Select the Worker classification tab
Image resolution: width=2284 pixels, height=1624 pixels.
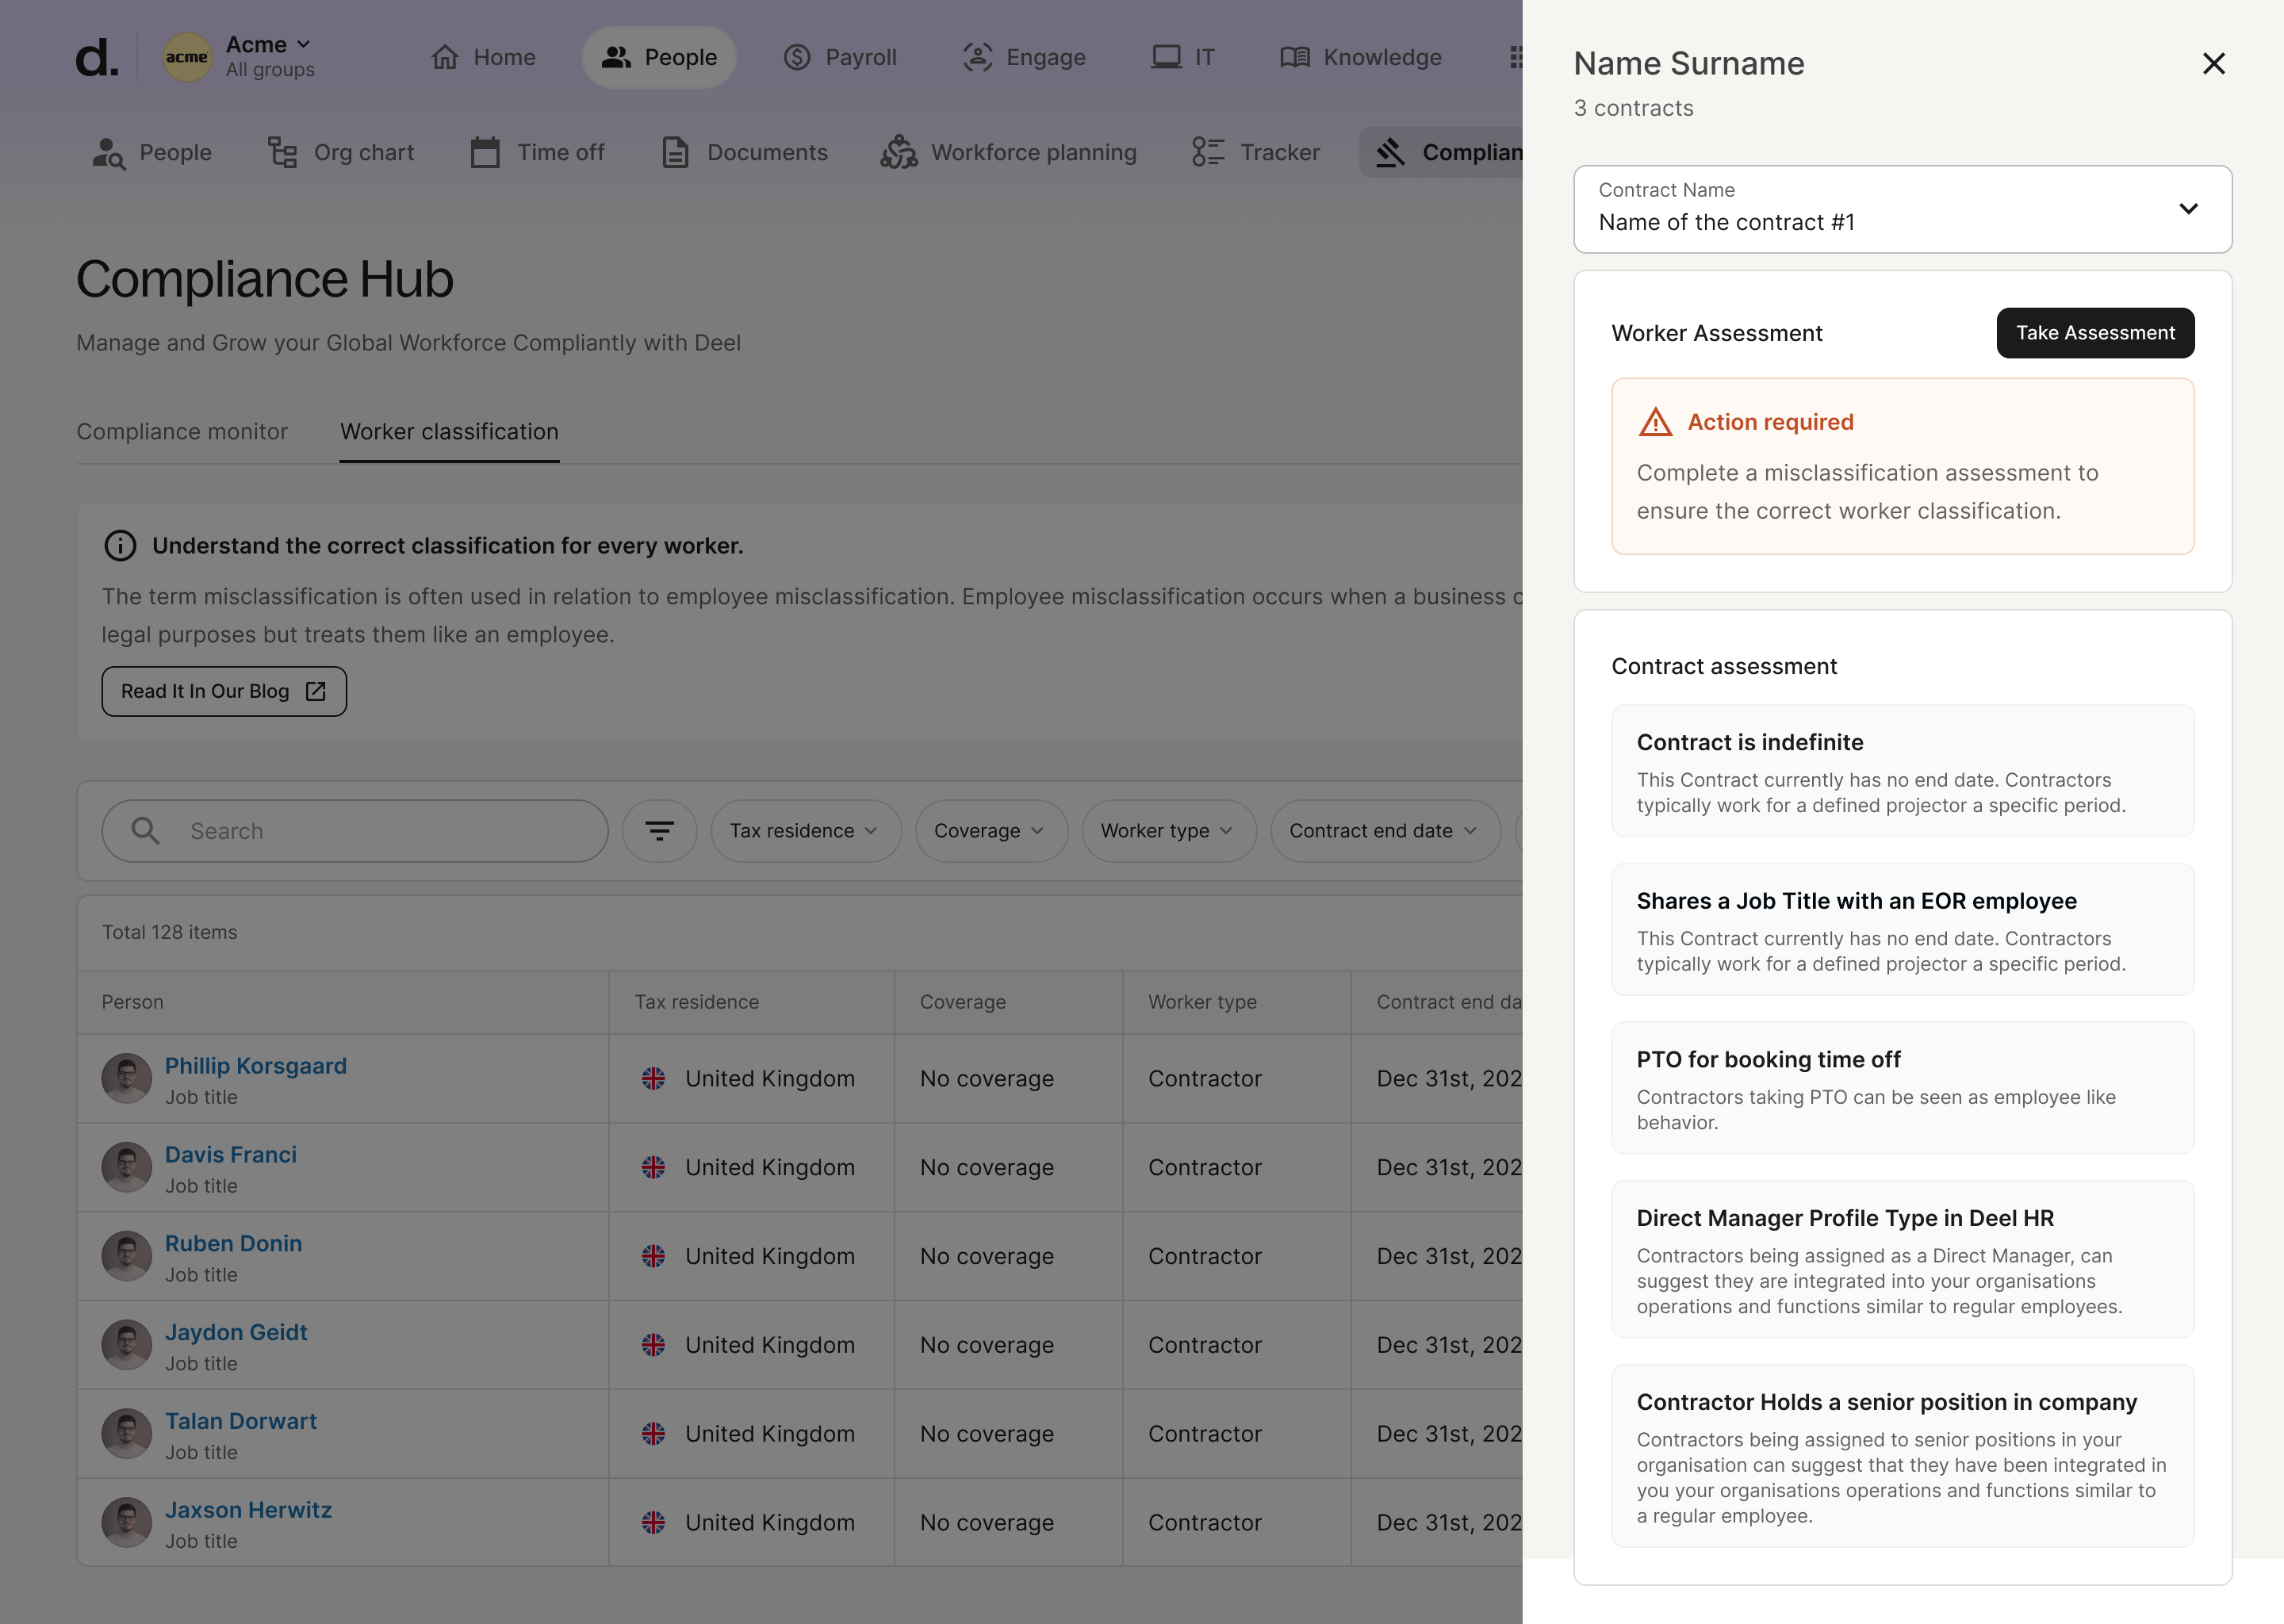[449, 432]
